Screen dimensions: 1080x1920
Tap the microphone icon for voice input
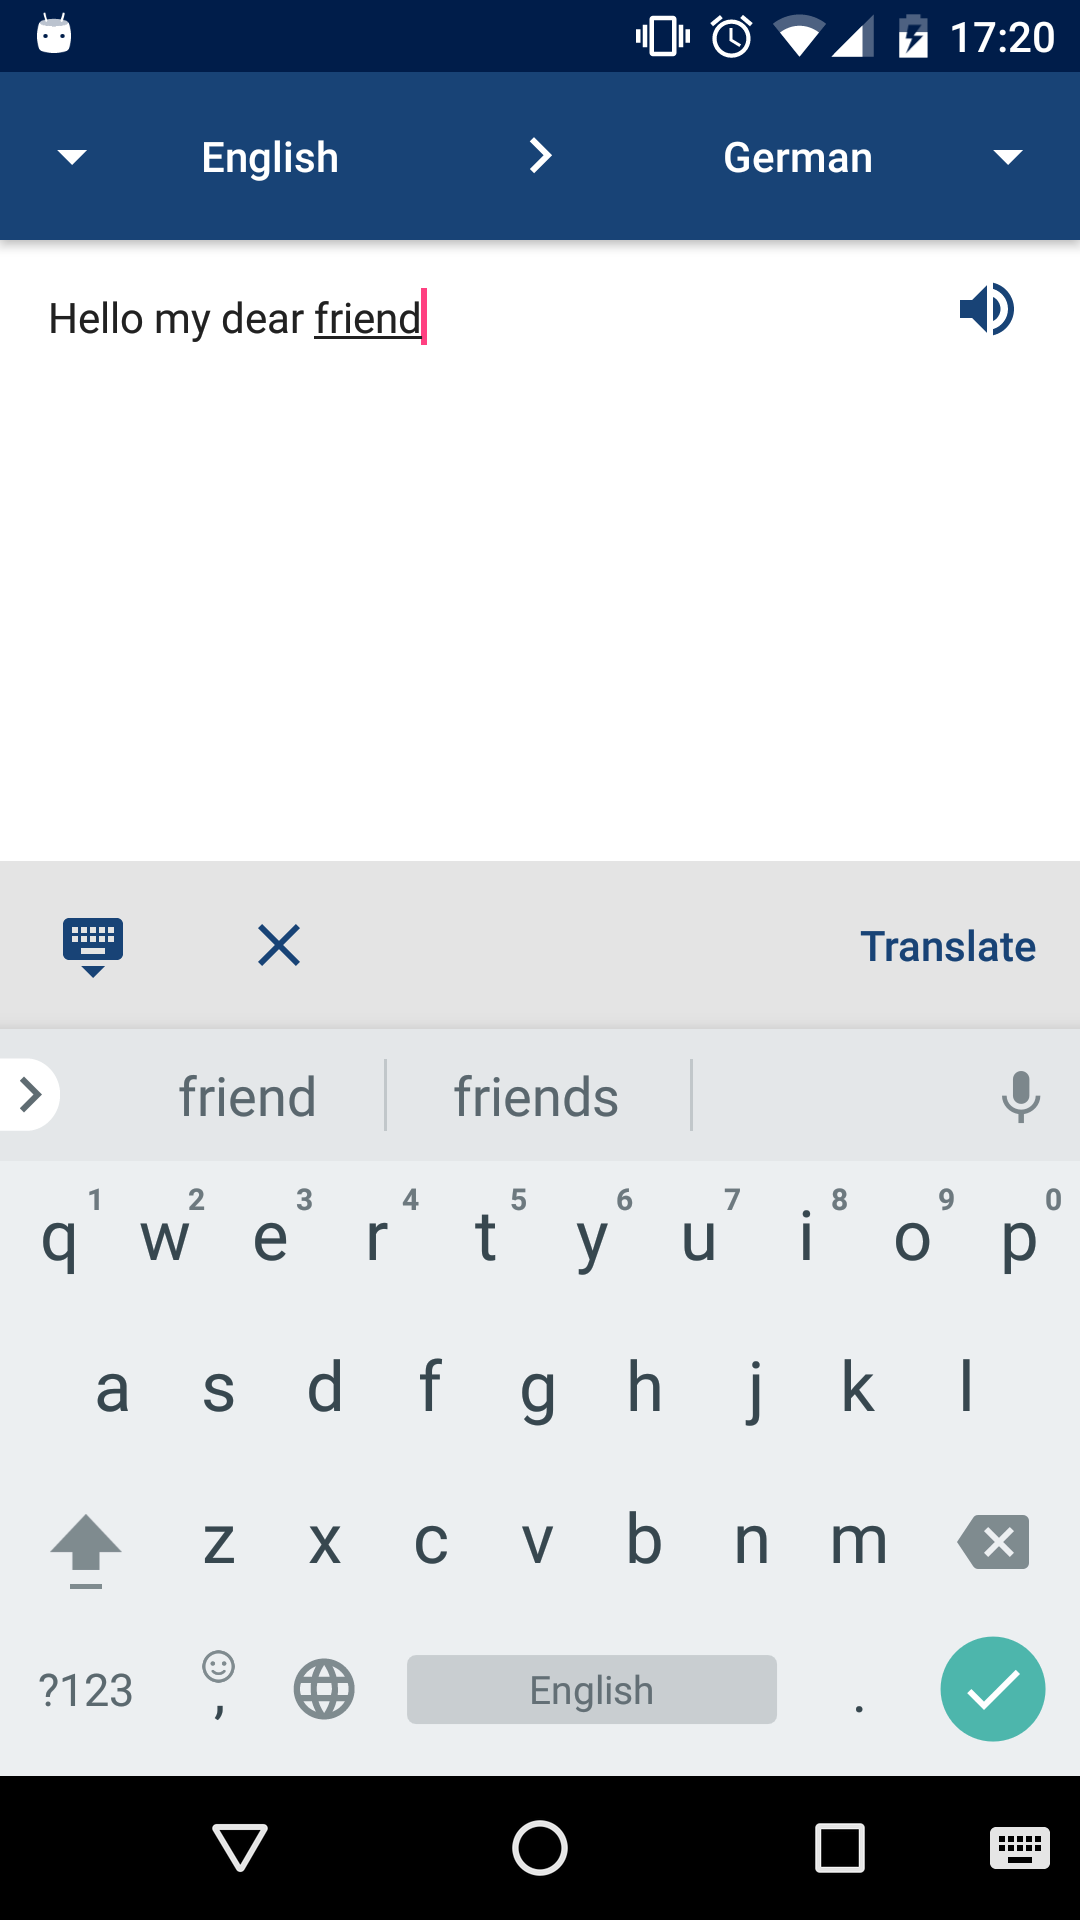pyautogui.click(x=1020, y=1095)
